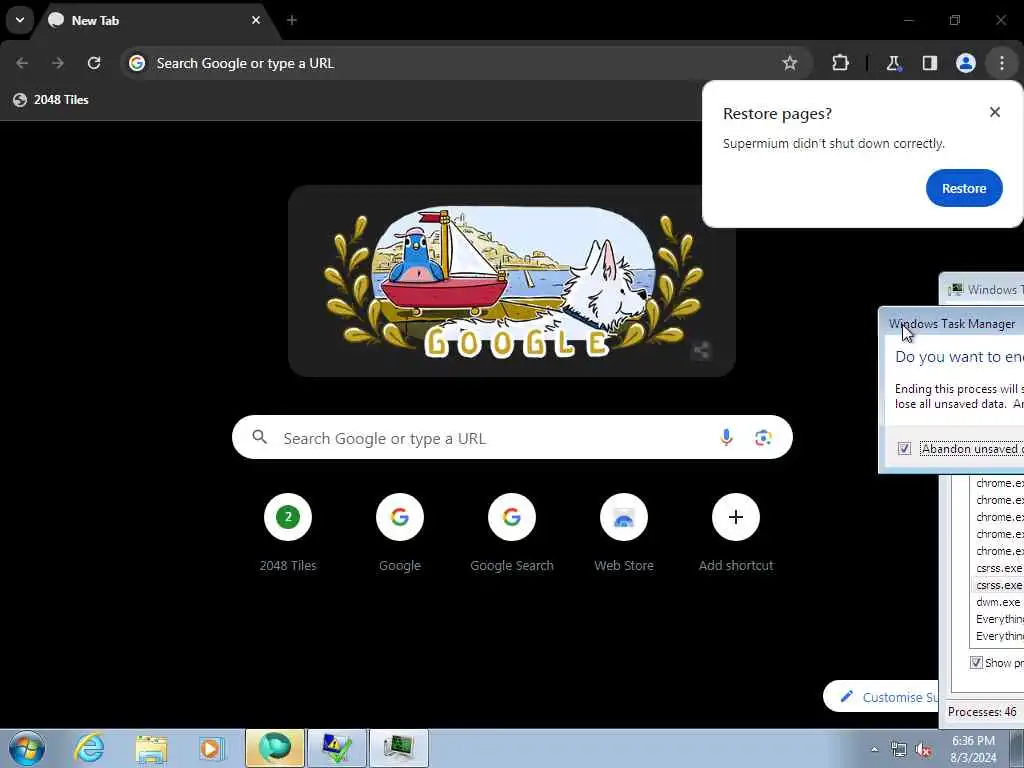This screenshot has height=768, width=1024.
Task: Open Google Lens image search icon
Action: click(x=763, y=438)
